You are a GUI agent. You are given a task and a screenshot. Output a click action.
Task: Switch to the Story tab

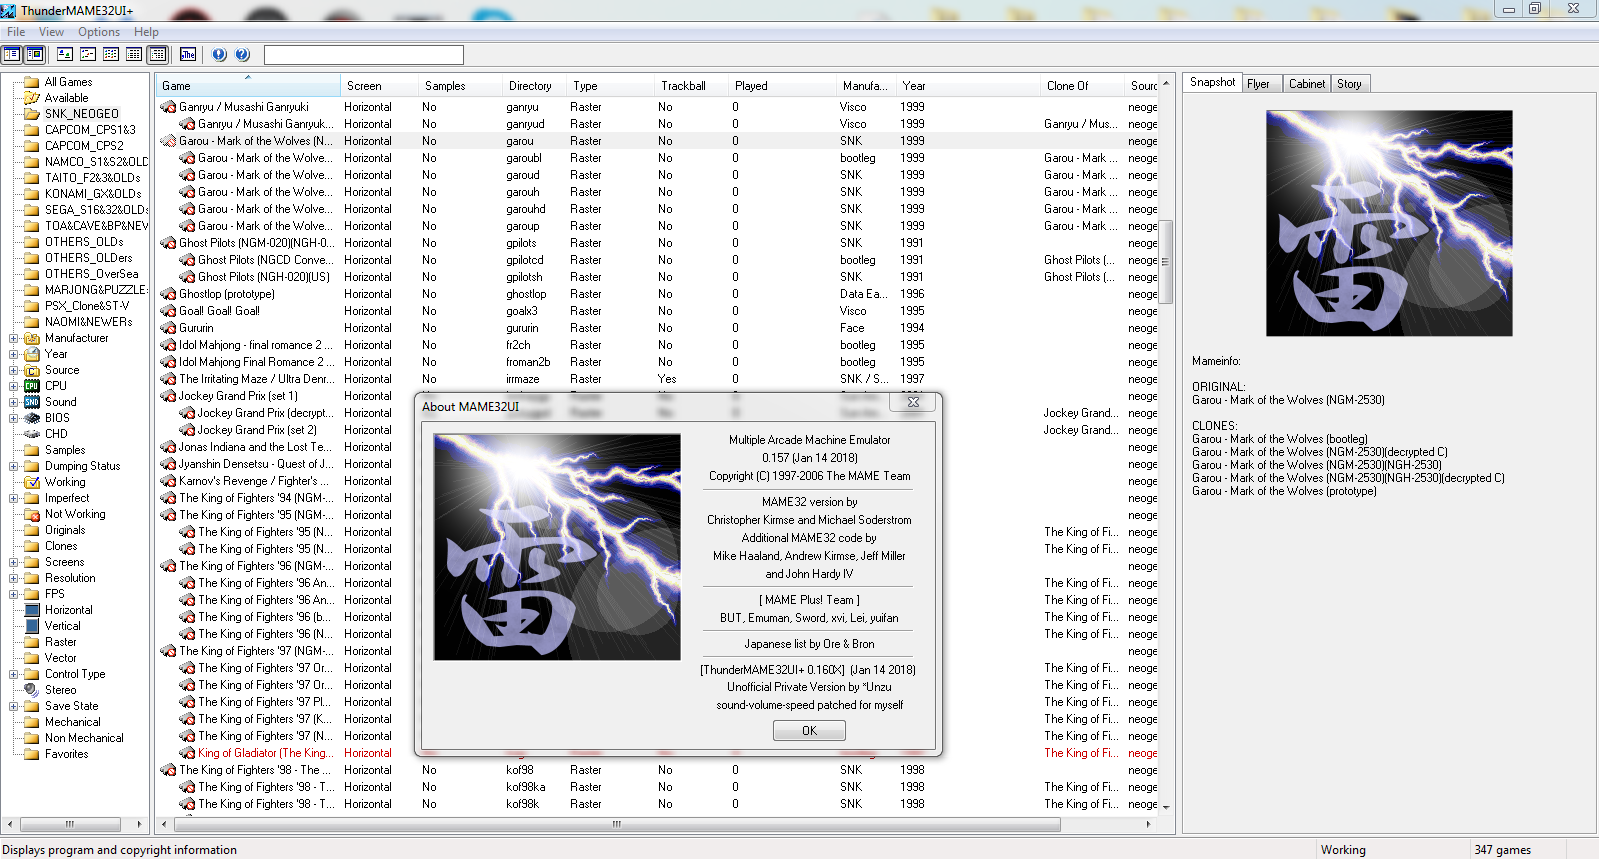coord(1349,84)
